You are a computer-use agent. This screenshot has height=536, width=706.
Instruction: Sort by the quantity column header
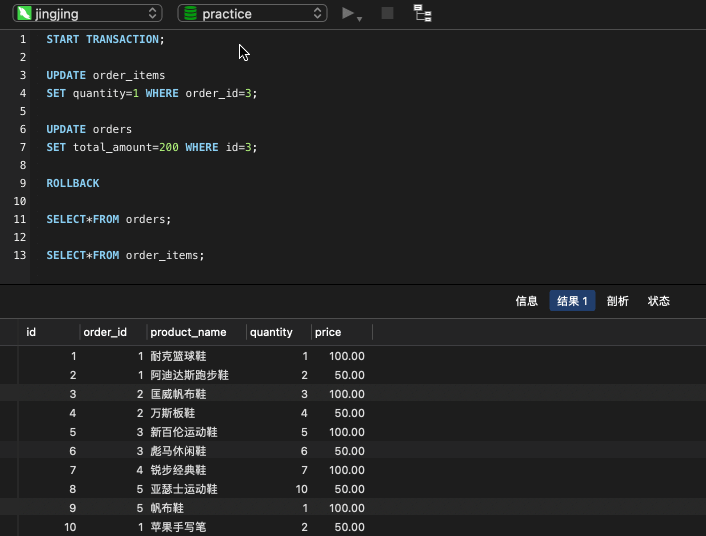[279, 332]
